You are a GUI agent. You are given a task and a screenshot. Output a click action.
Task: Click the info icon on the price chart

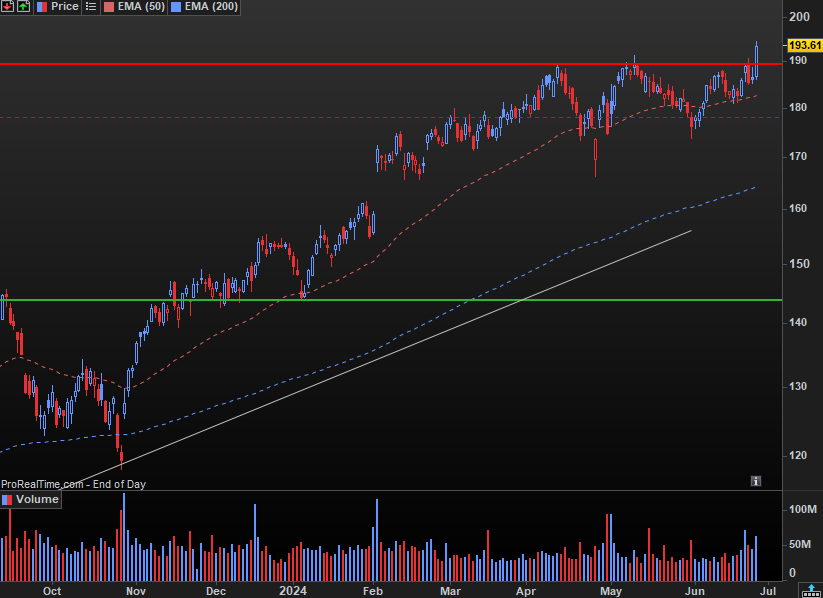click(x=756, y=481)
